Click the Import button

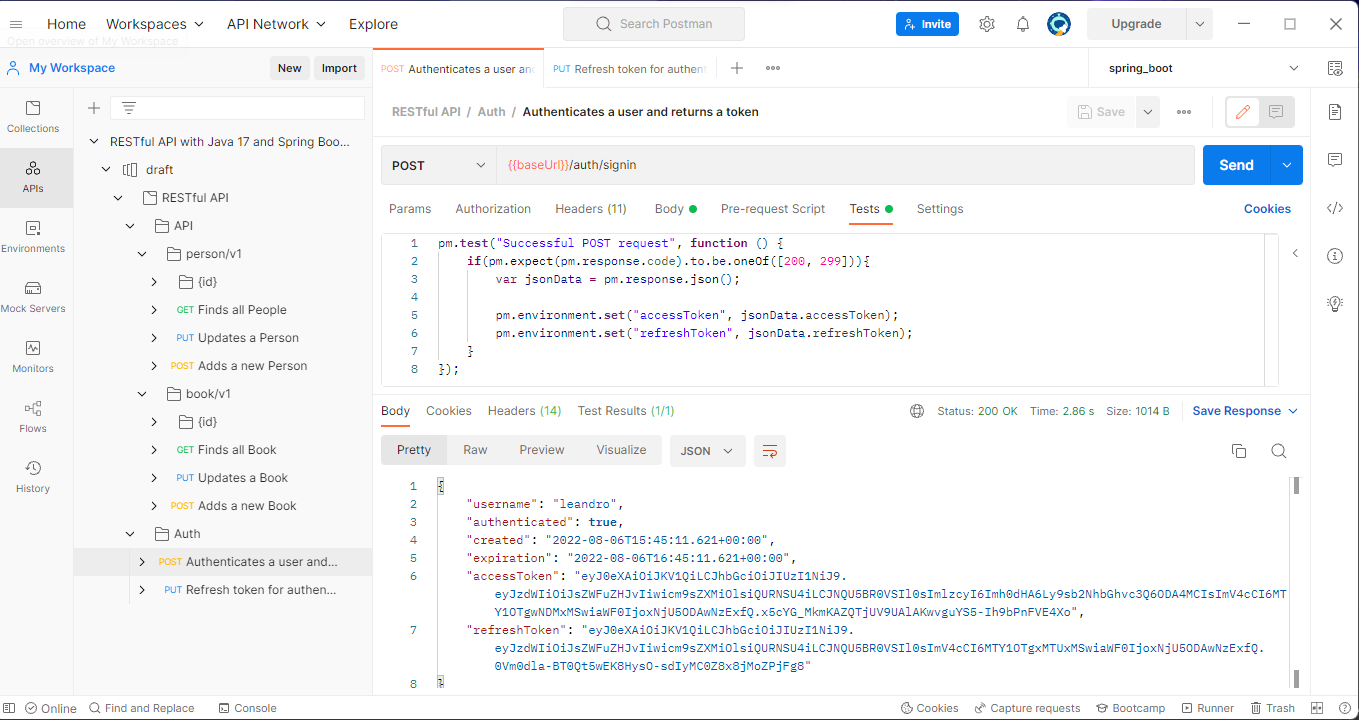339,68
